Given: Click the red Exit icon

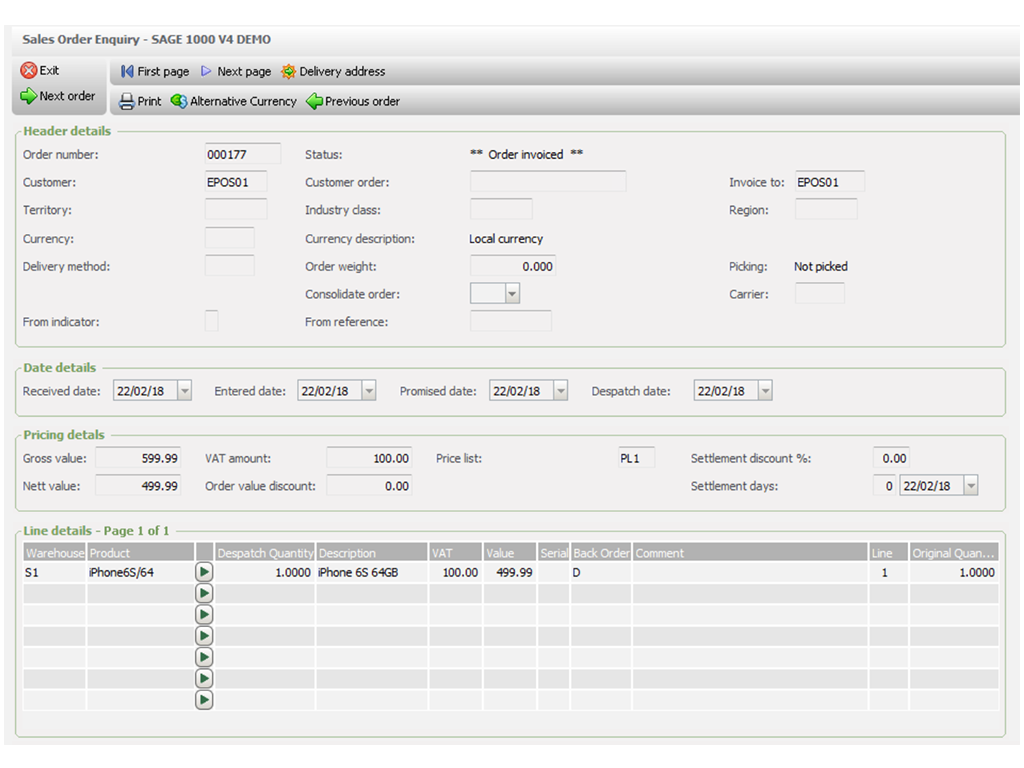Looking at the screenshot, I should pyautogui.click(x=29, y=71).
